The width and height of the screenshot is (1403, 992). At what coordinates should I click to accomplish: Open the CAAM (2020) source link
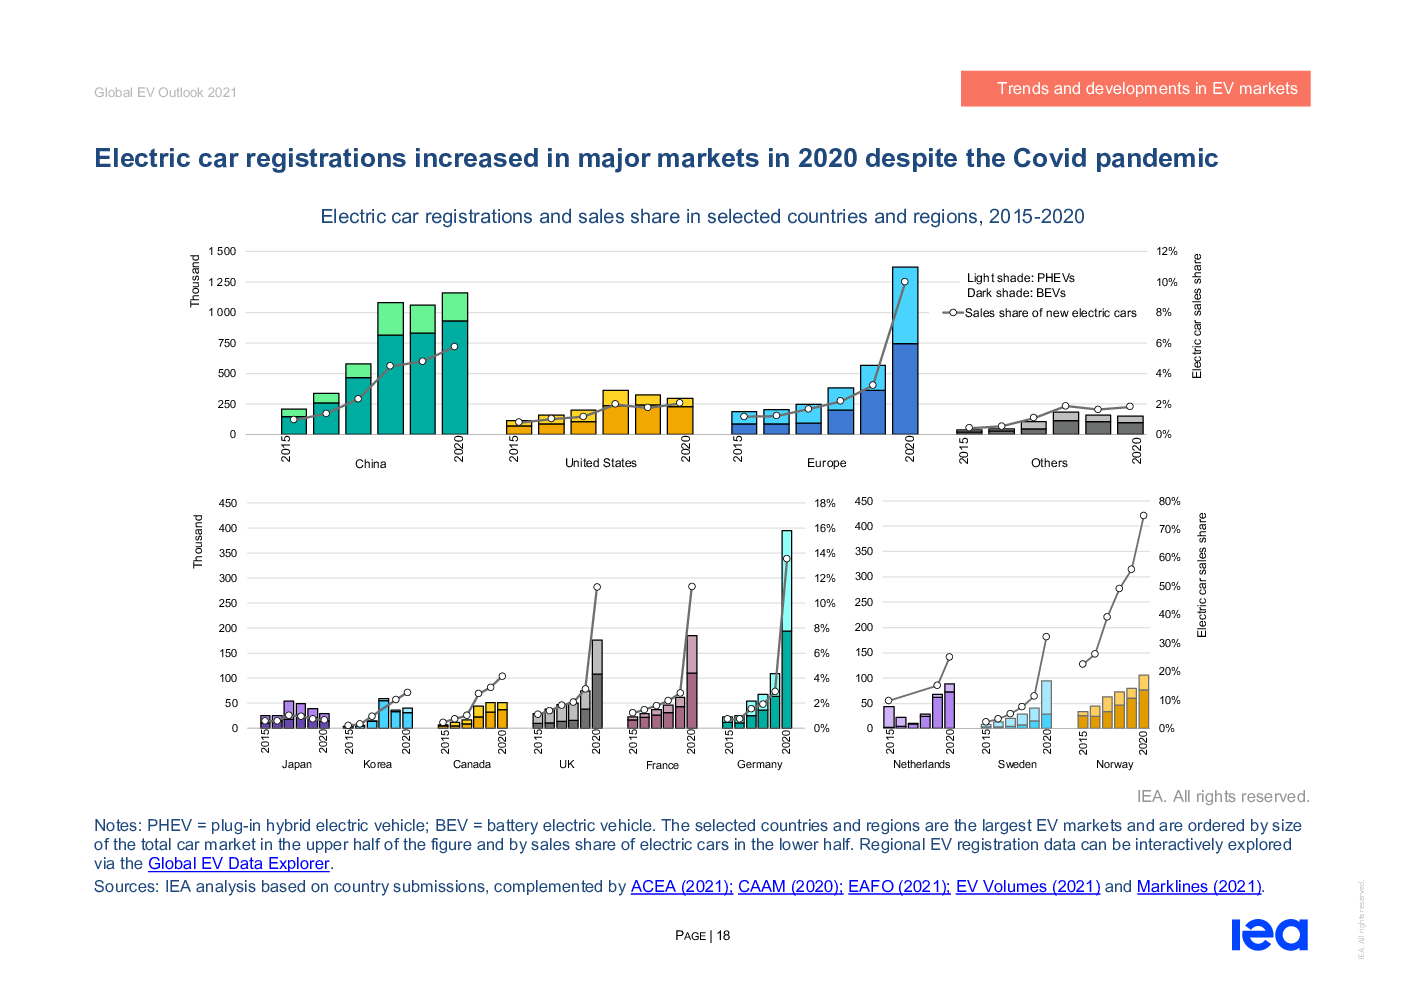pyautogui.click(x=789, y=887)
